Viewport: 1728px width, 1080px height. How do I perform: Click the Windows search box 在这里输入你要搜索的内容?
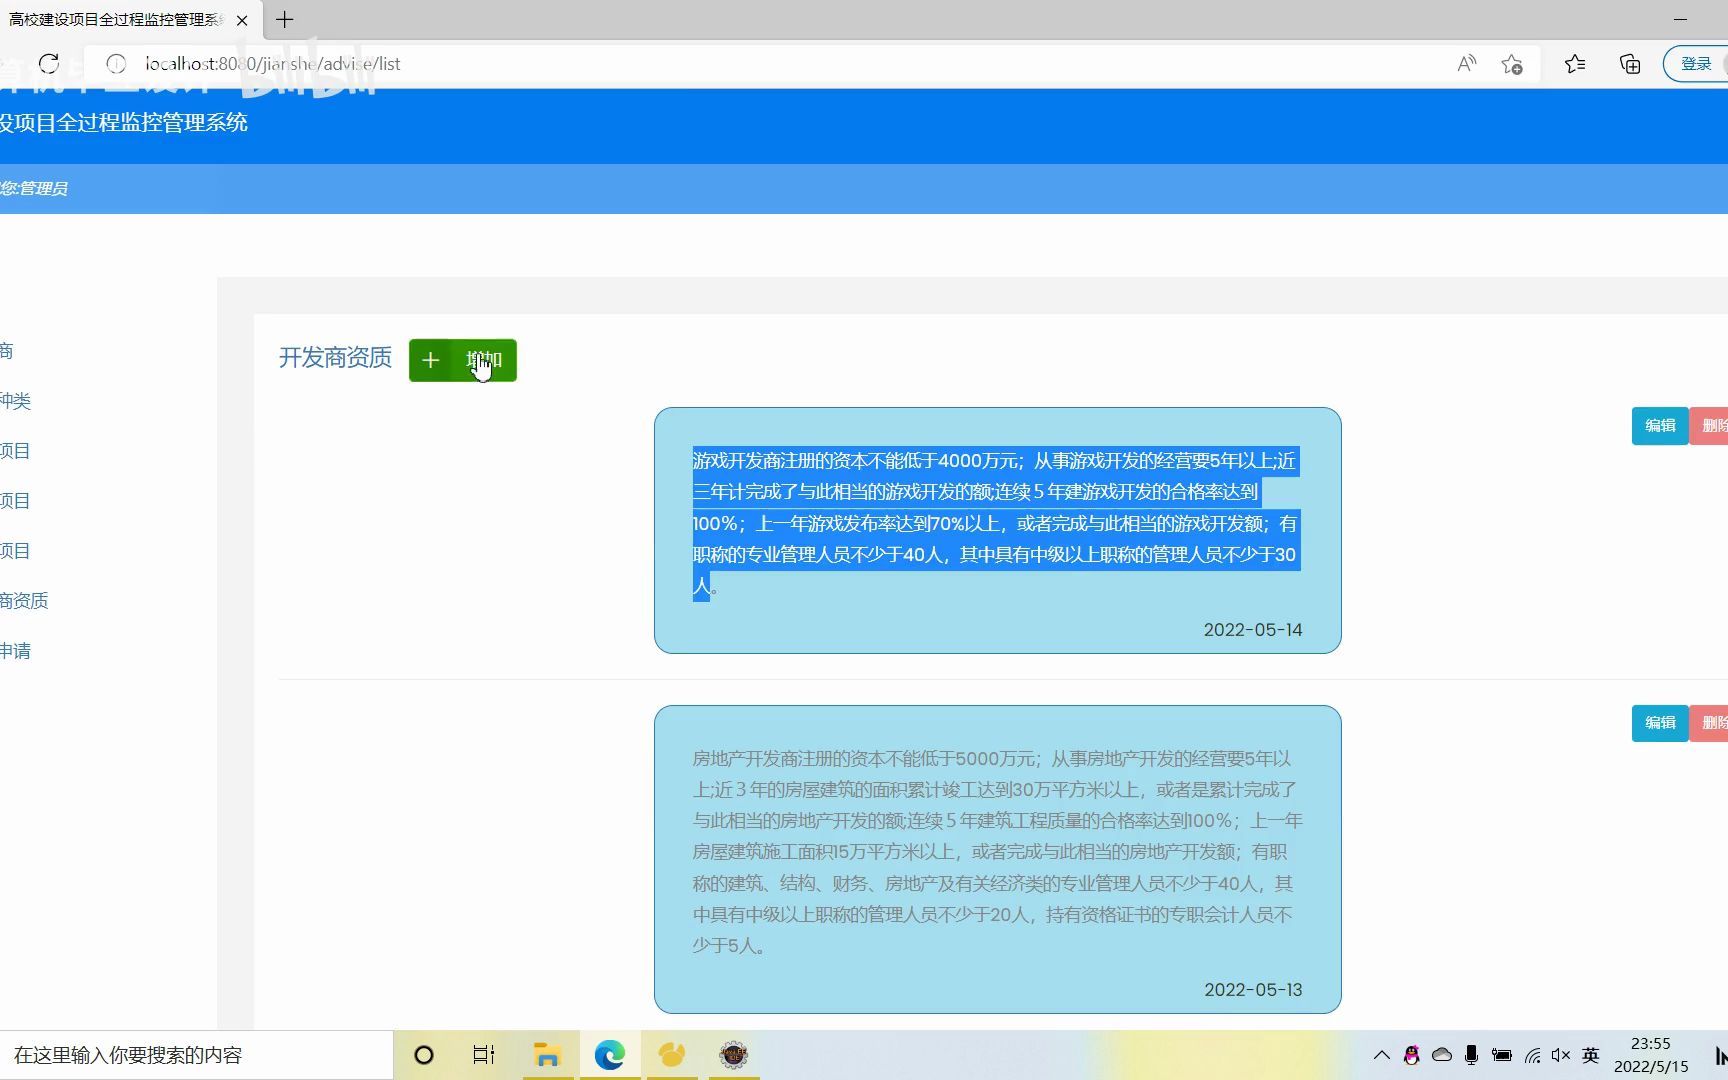[x=196, y=1055]
